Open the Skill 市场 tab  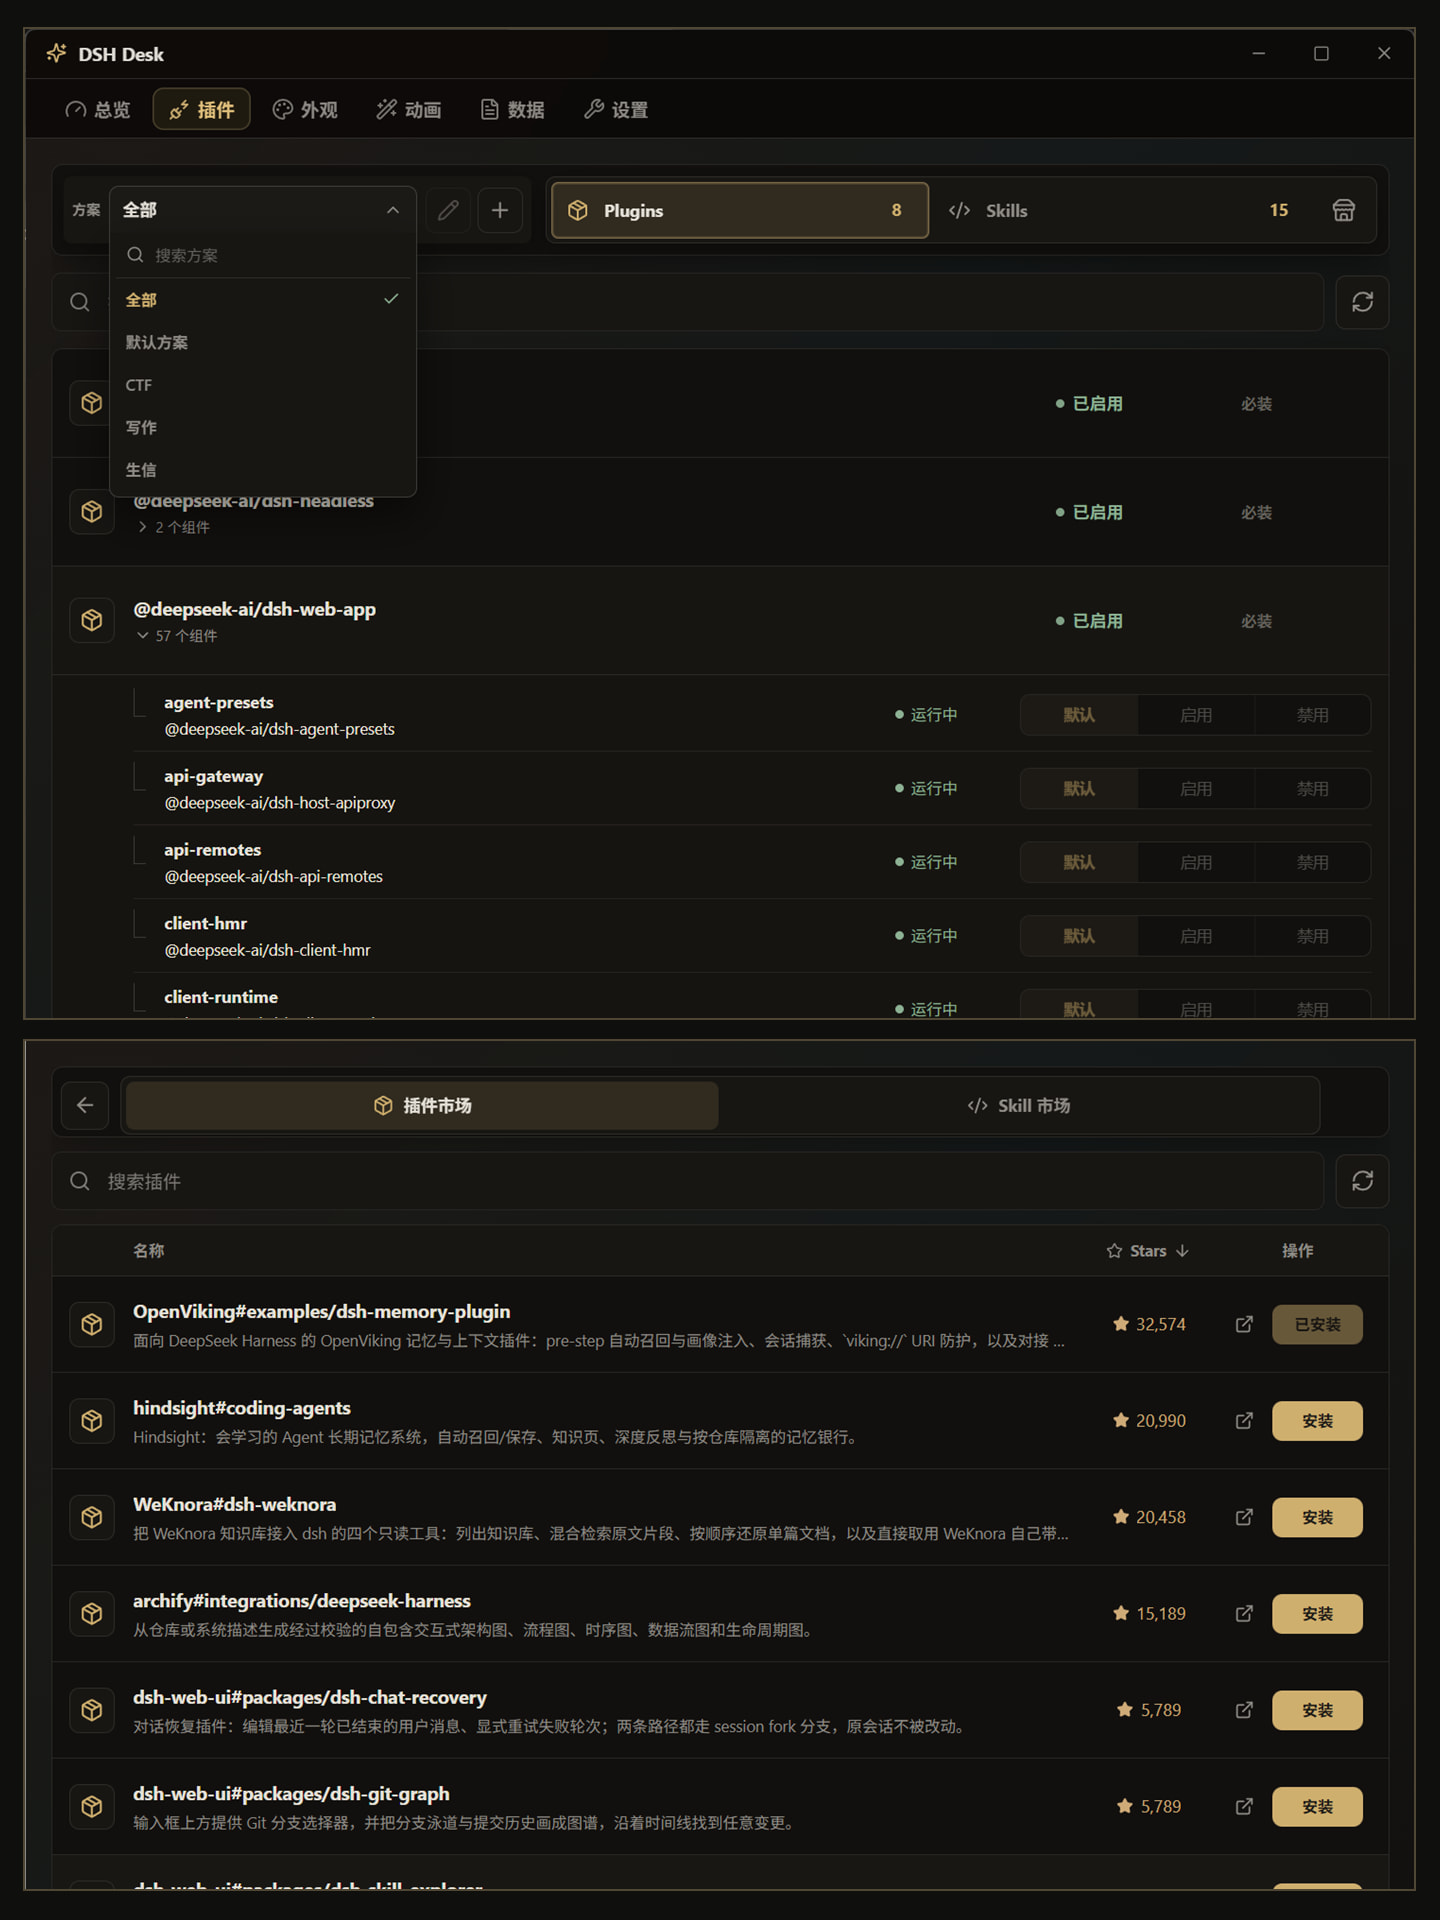[1019, 1105]
